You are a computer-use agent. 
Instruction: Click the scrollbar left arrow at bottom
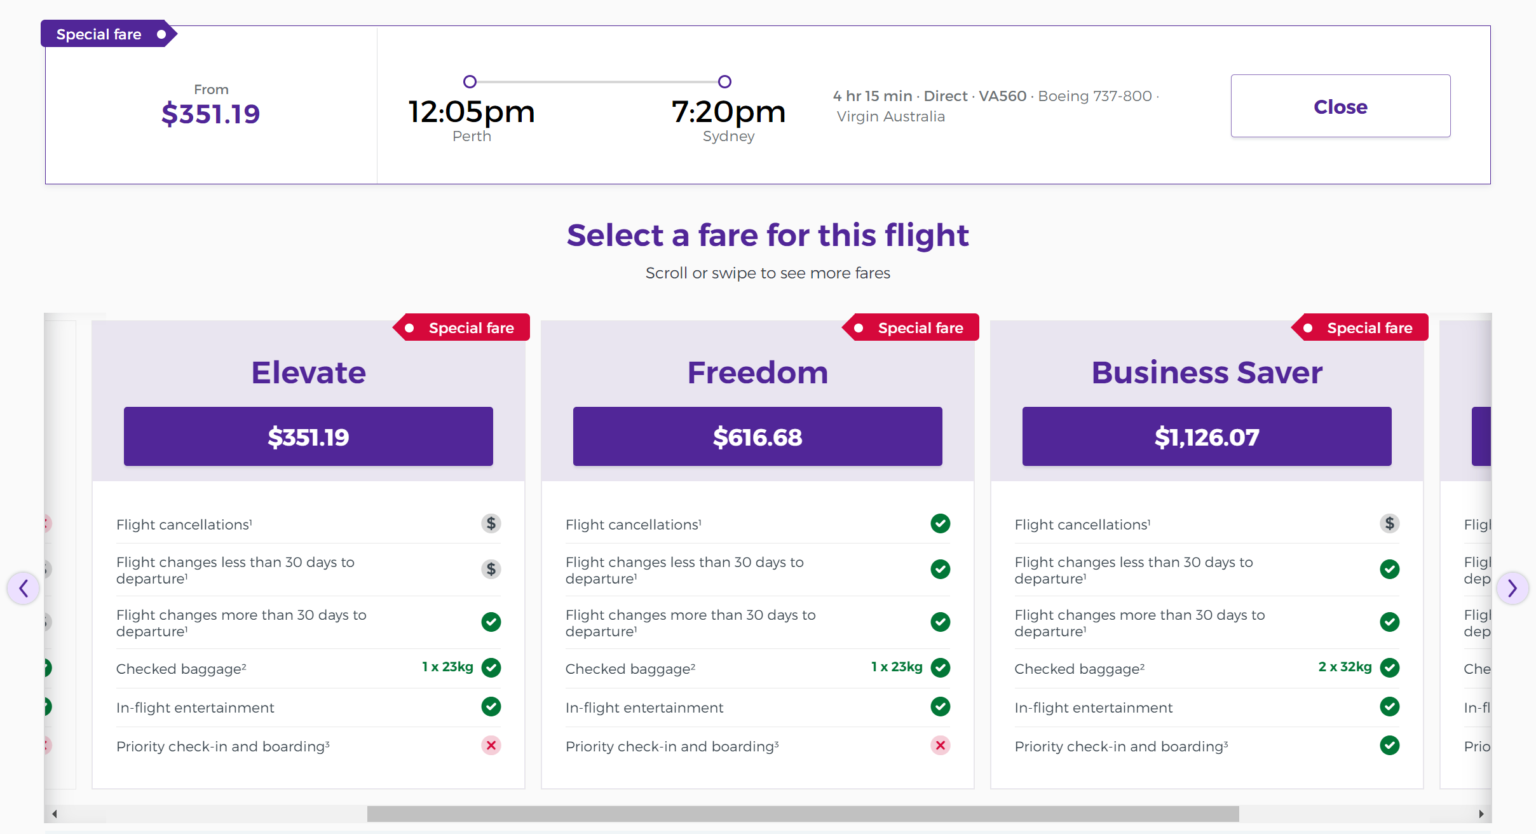coord(55,814)
